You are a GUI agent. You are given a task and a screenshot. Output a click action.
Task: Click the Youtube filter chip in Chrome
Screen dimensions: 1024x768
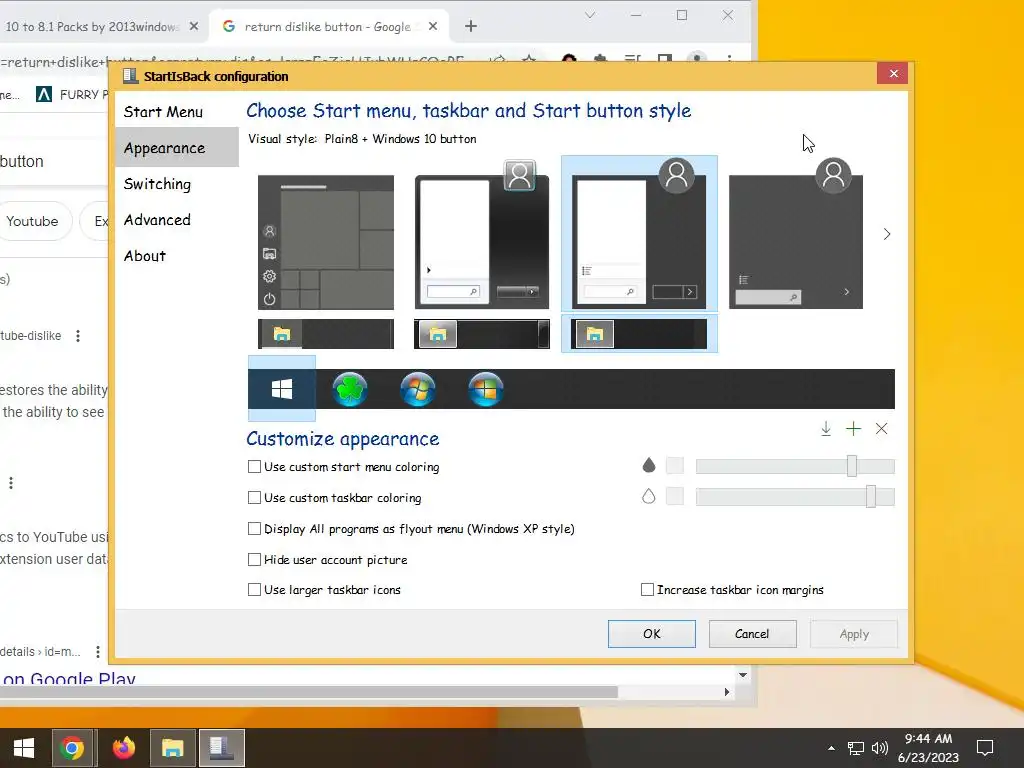click(x=32, y=221)
